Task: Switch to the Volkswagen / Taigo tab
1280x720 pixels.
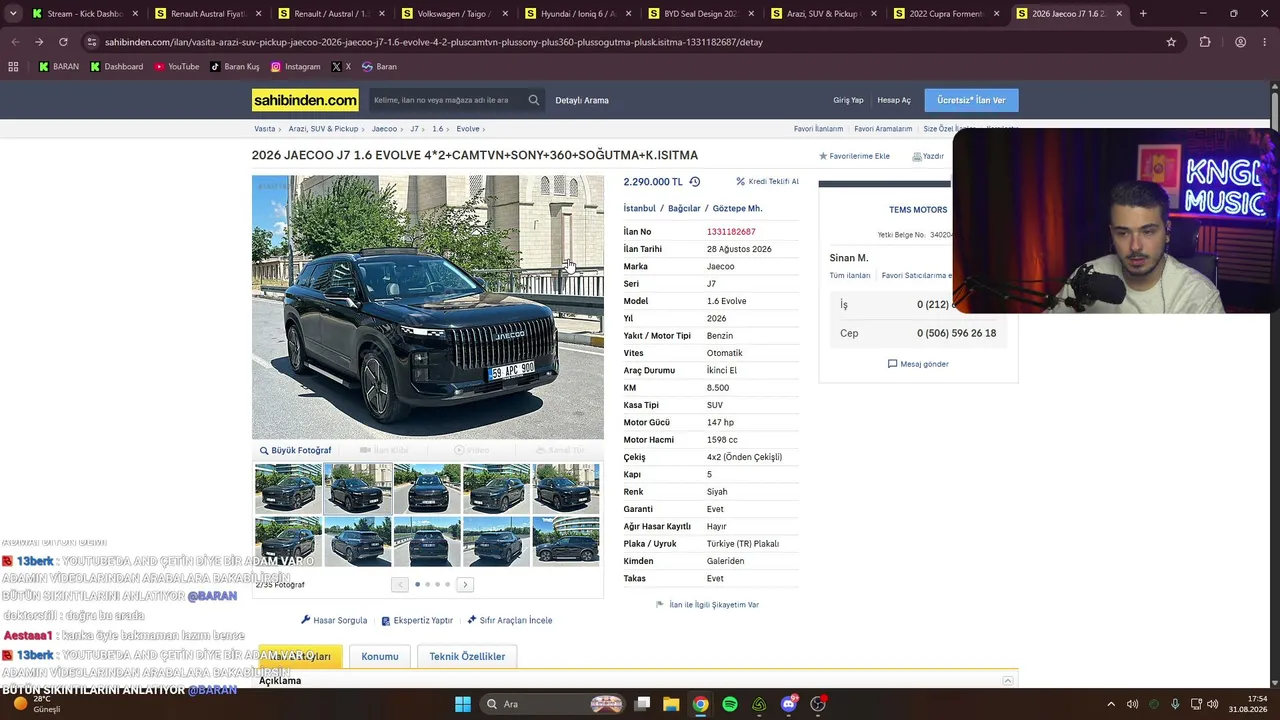Action: coord(456,14)
